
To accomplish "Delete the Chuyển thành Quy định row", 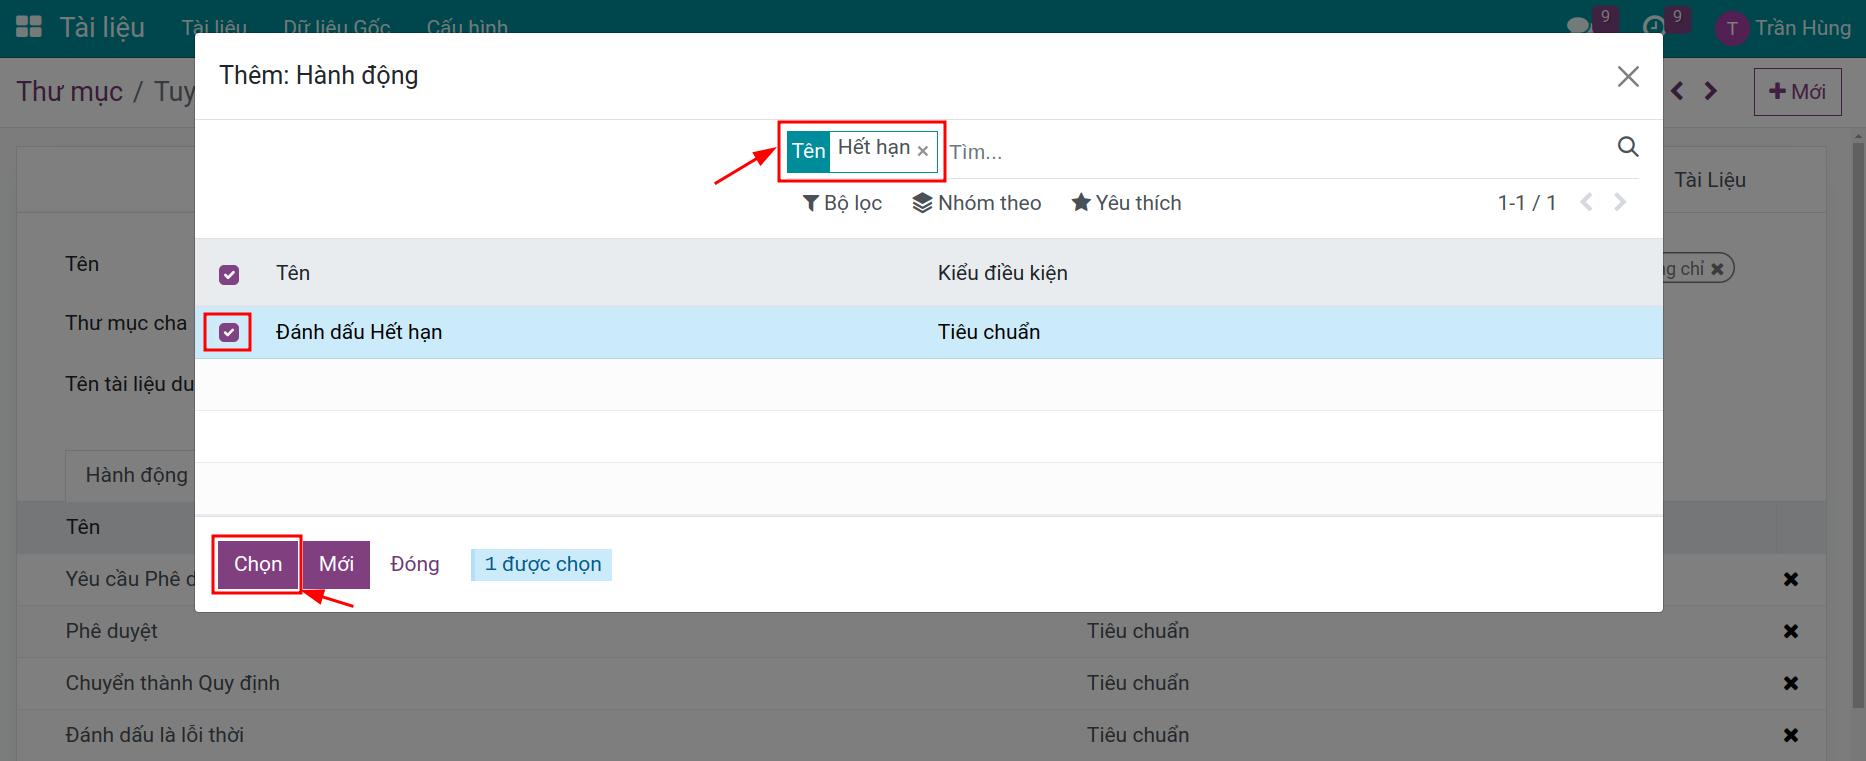I will [1791, 683].
